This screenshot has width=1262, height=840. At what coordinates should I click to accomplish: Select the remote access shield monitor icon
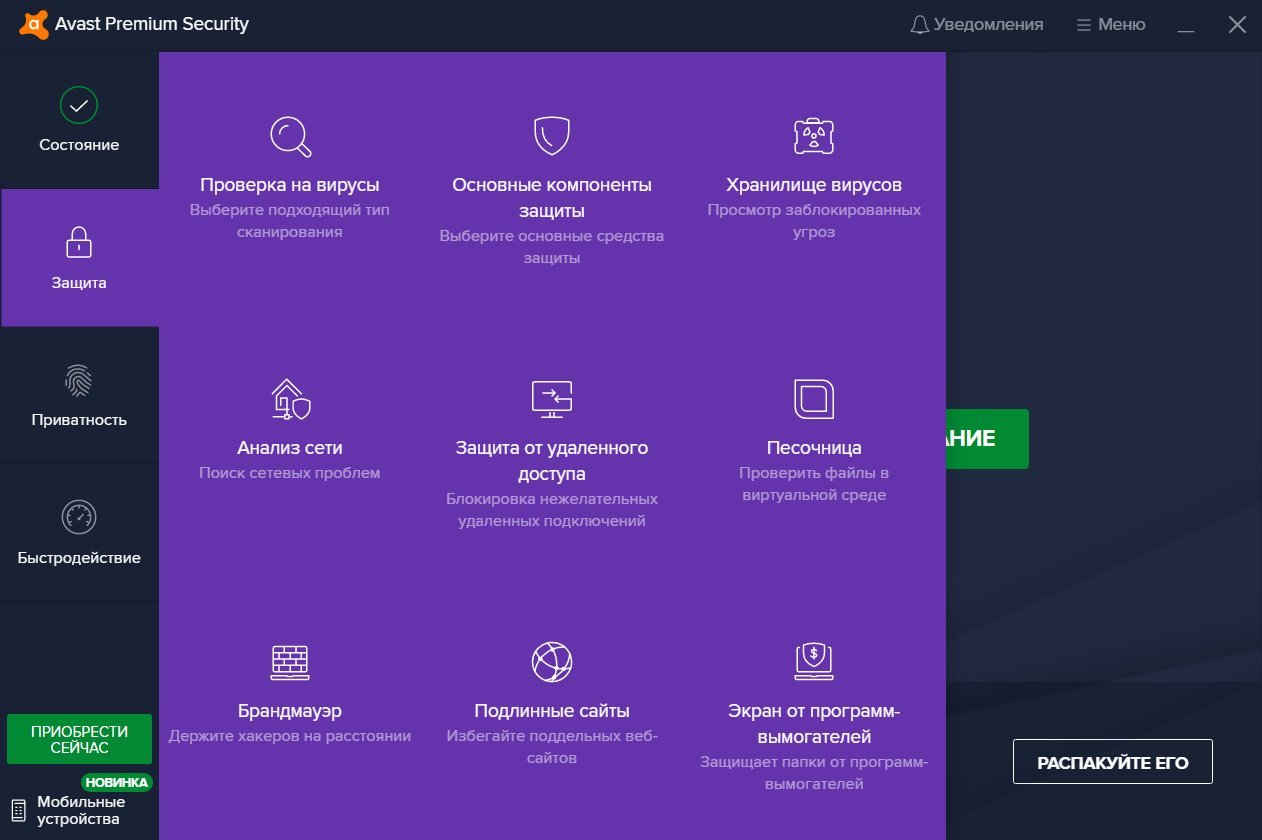552,398
